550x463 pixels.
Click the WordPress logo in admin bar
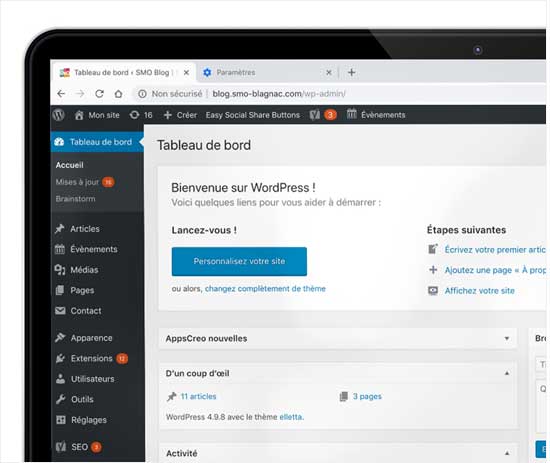(x=59, y=115)
